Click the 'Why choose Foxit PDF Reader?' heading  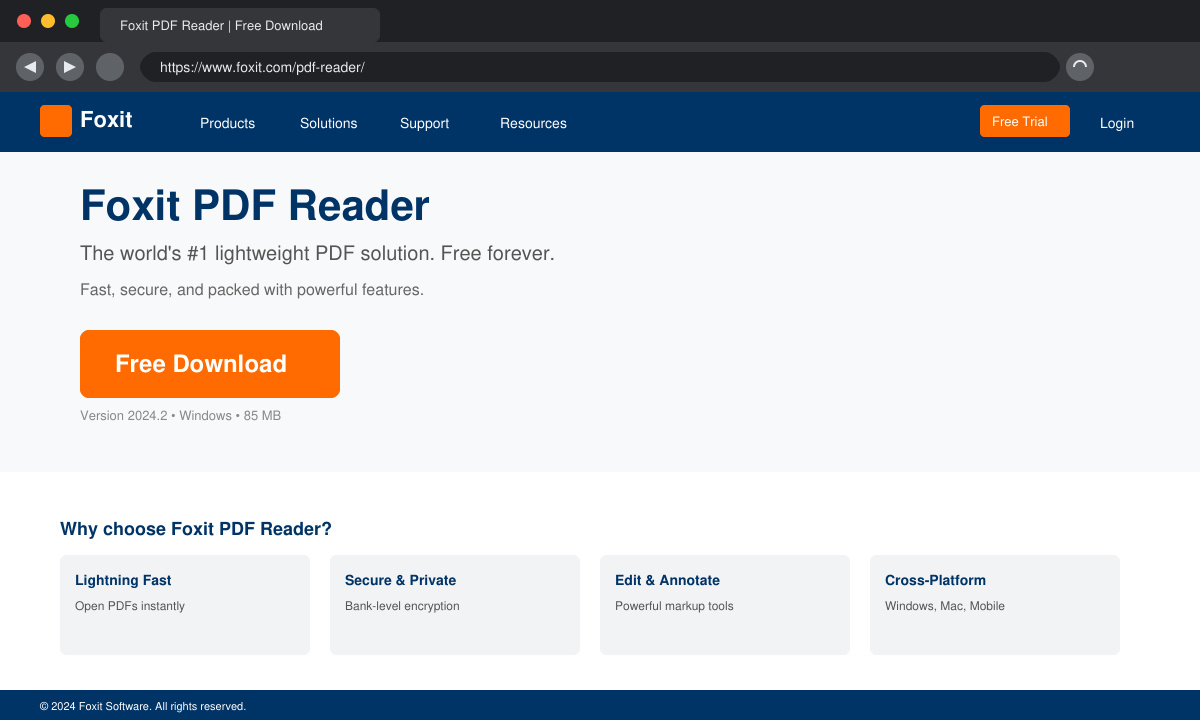[x=196, y=529]
